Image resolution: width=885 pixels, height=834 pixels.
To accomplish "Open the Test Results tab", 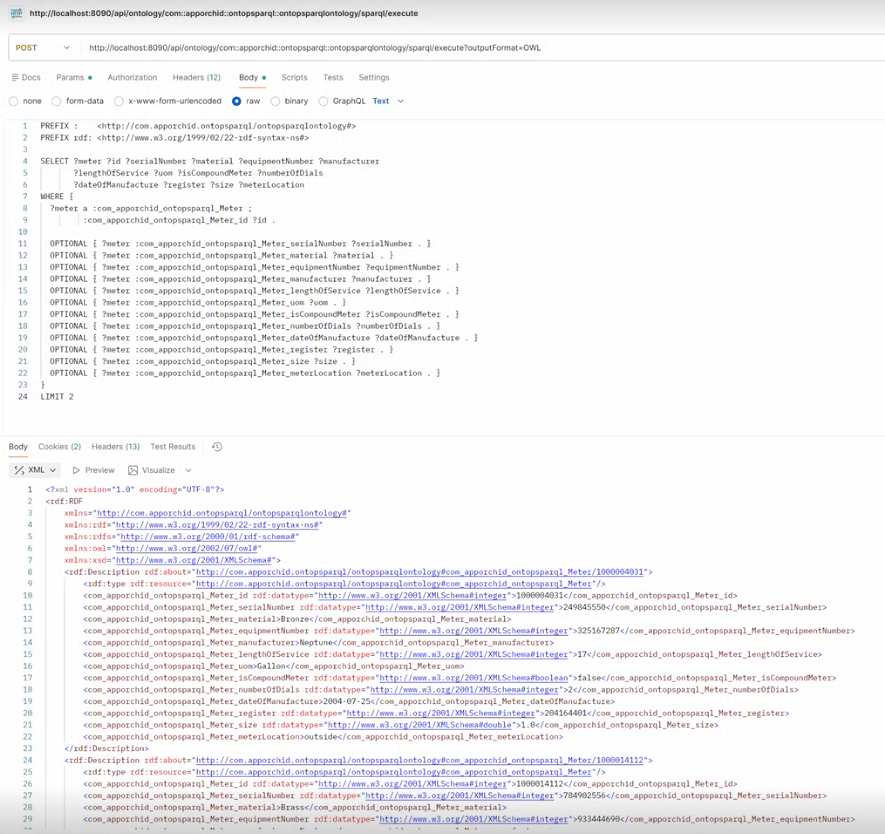I will (x=173, y=446).
